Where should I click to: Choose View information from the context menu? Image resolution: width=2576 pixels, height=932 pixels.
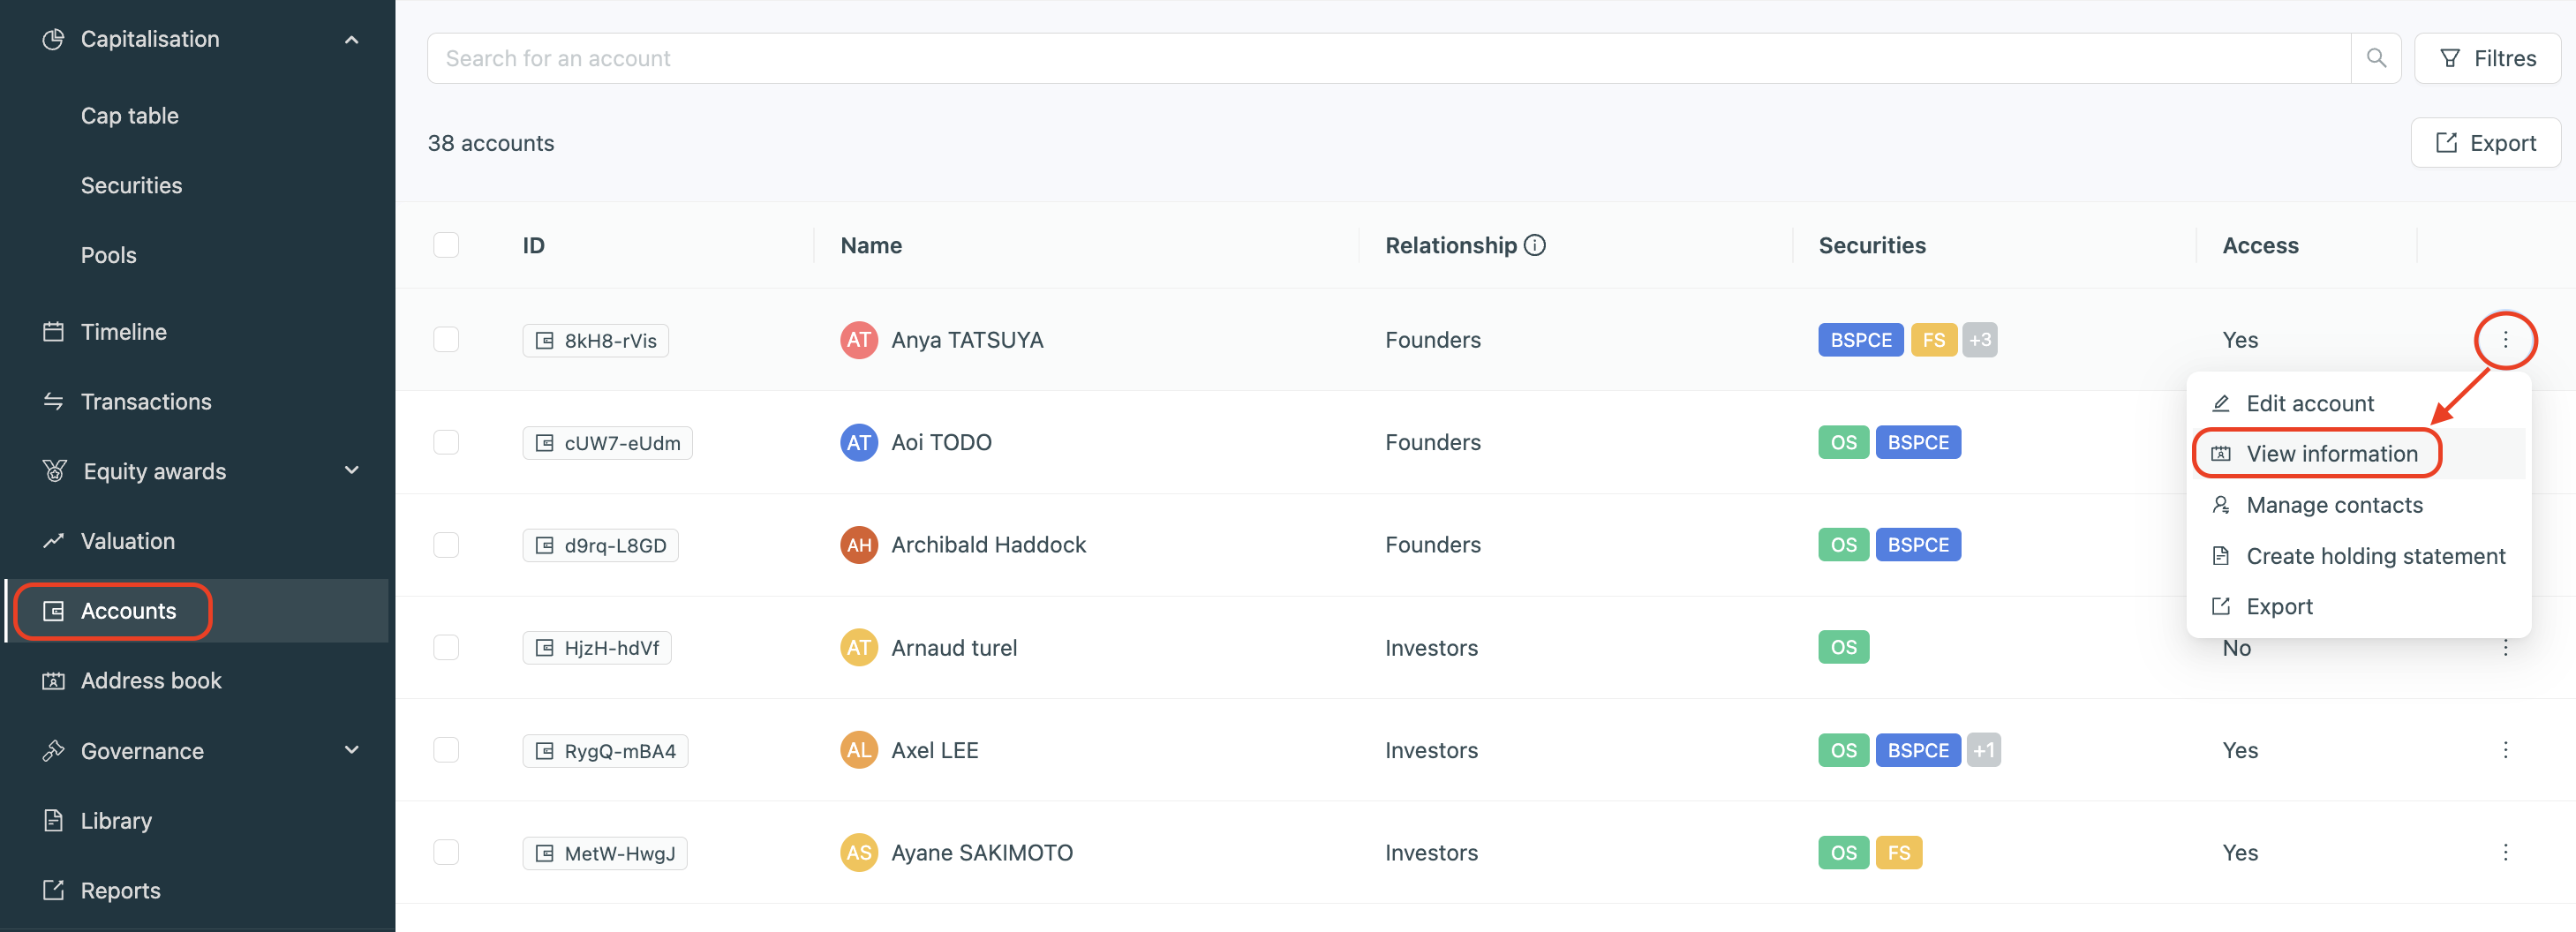click(x=2331, y=454)
